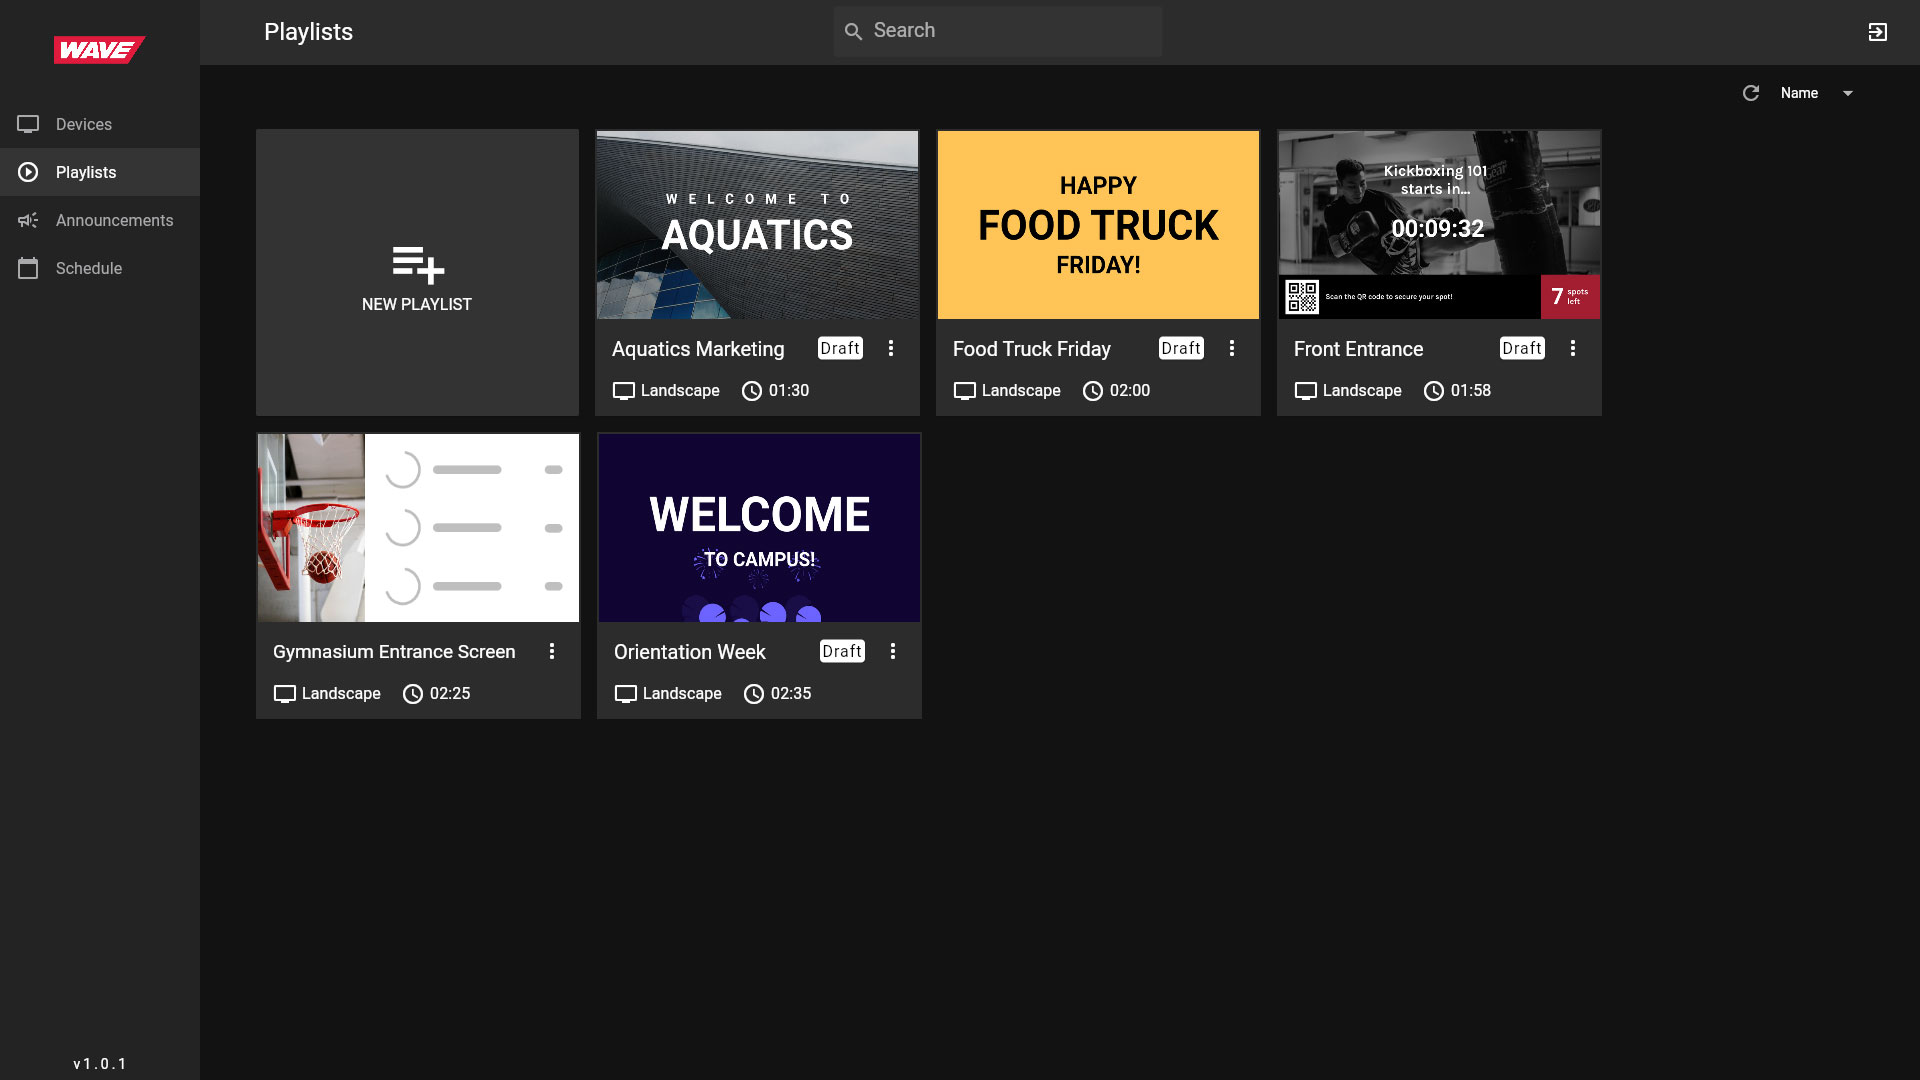Open the options menu for Aquatics Marketing
This screenshot has width=1920, height=1080.
(x=891, y=348)
